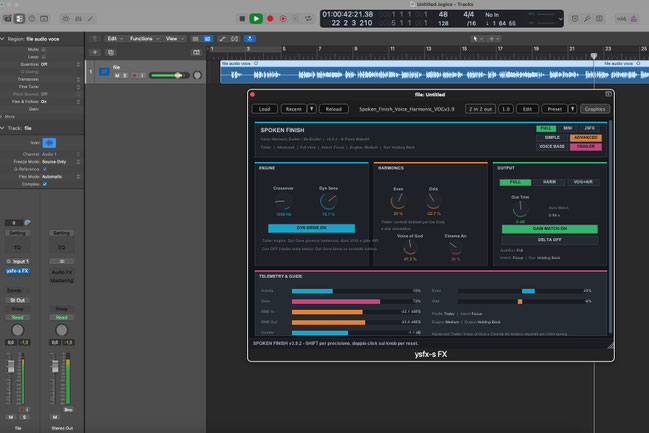This screenshot has width=649, height=433.
Task: Move the file channel strip volume fader
Action: (x=11, y=366)
